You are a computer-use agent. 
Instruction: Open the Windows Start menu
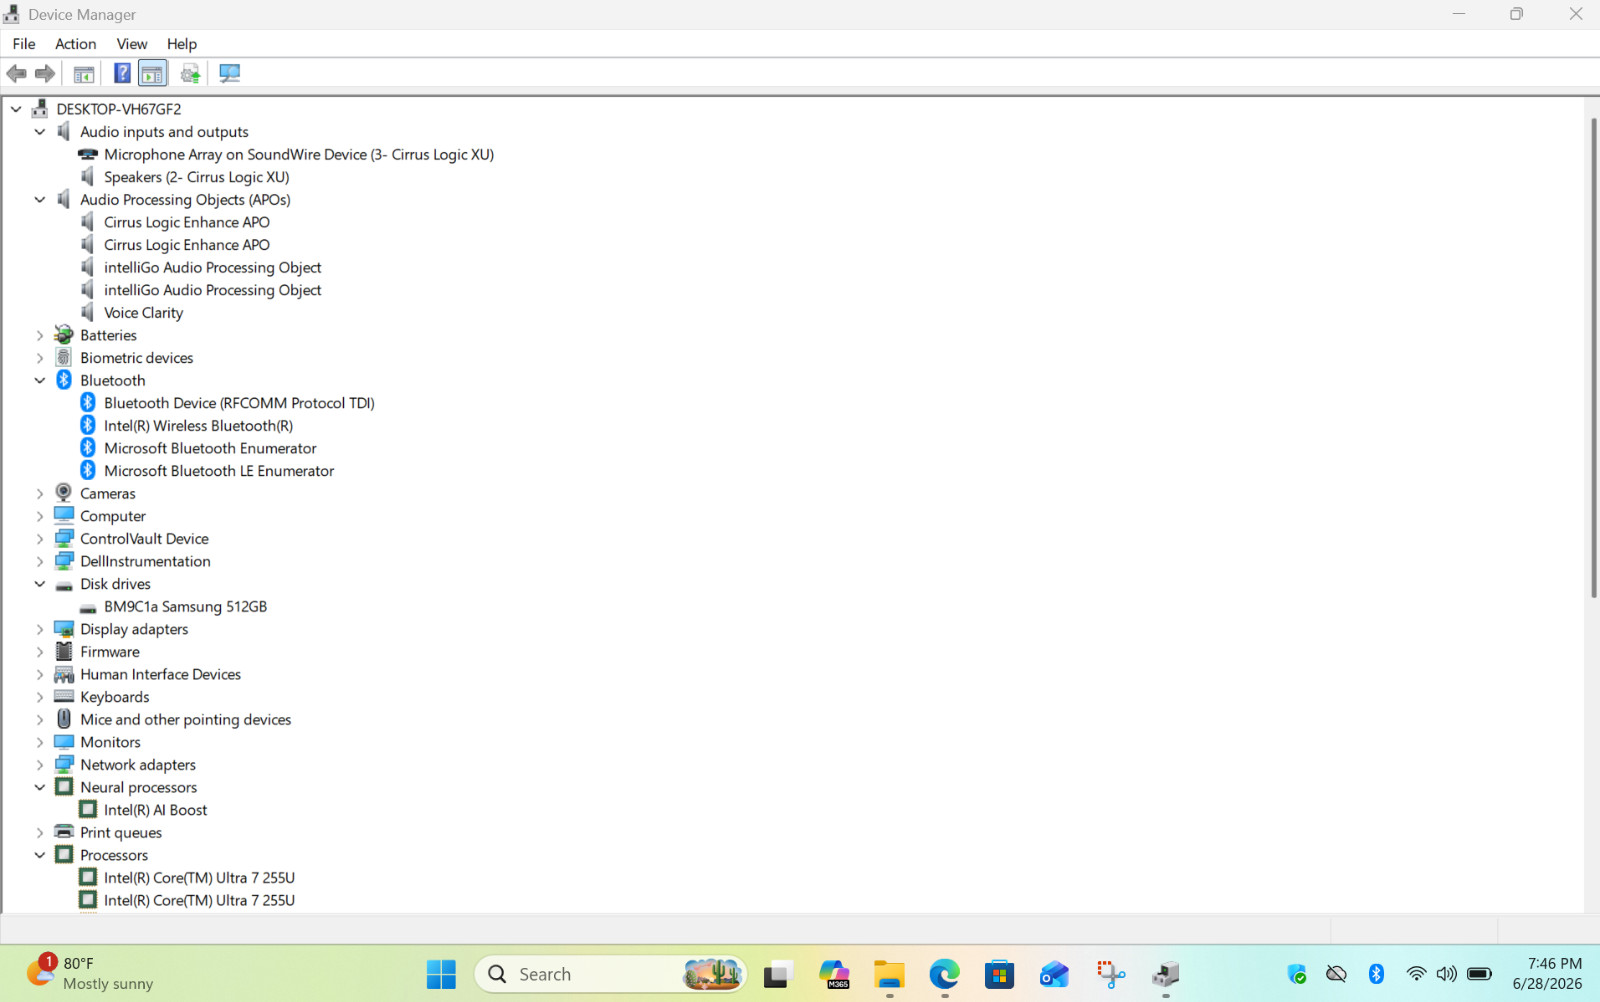(441, 974)
